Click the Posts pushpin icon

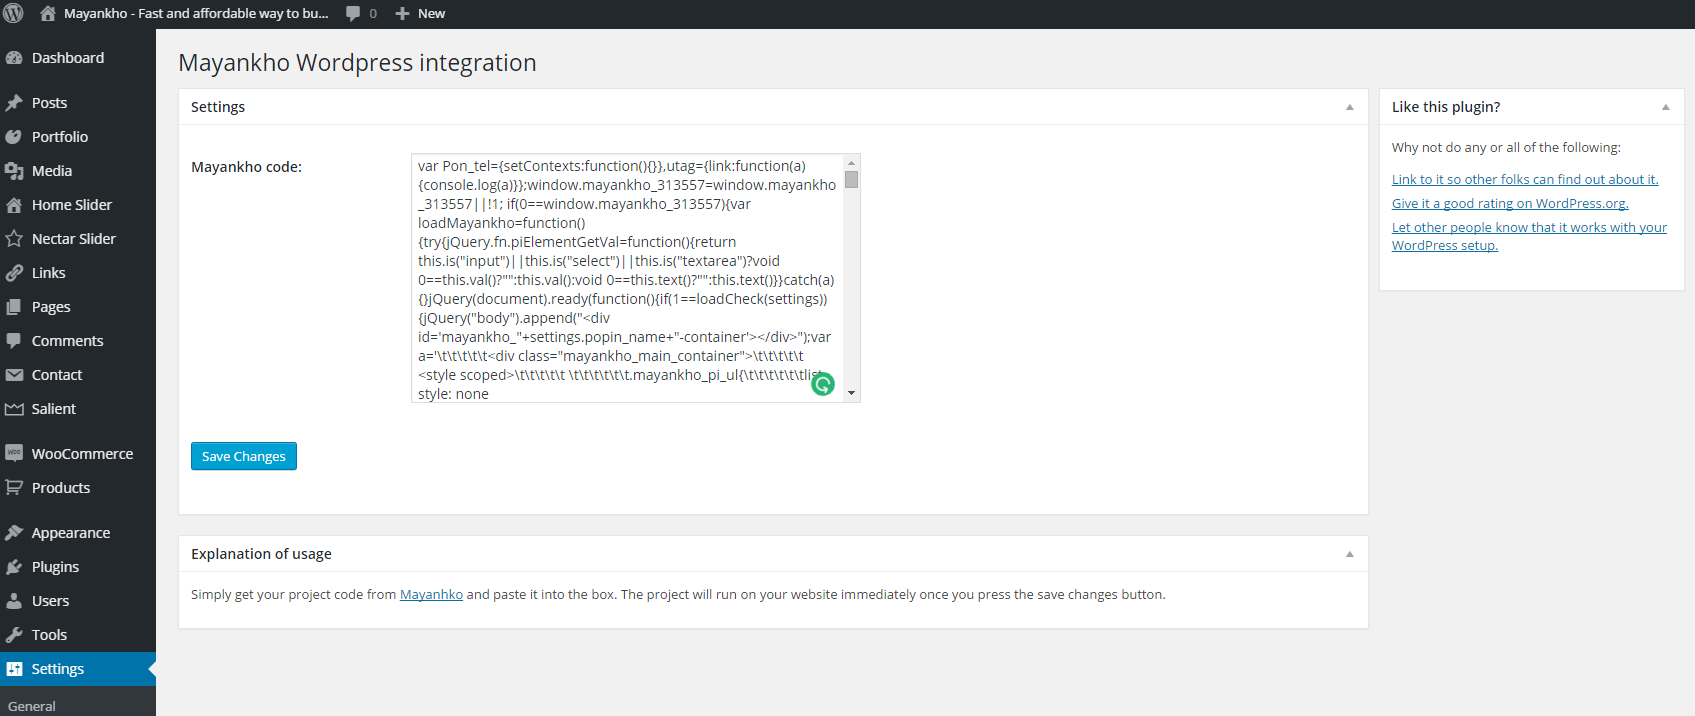14,103
